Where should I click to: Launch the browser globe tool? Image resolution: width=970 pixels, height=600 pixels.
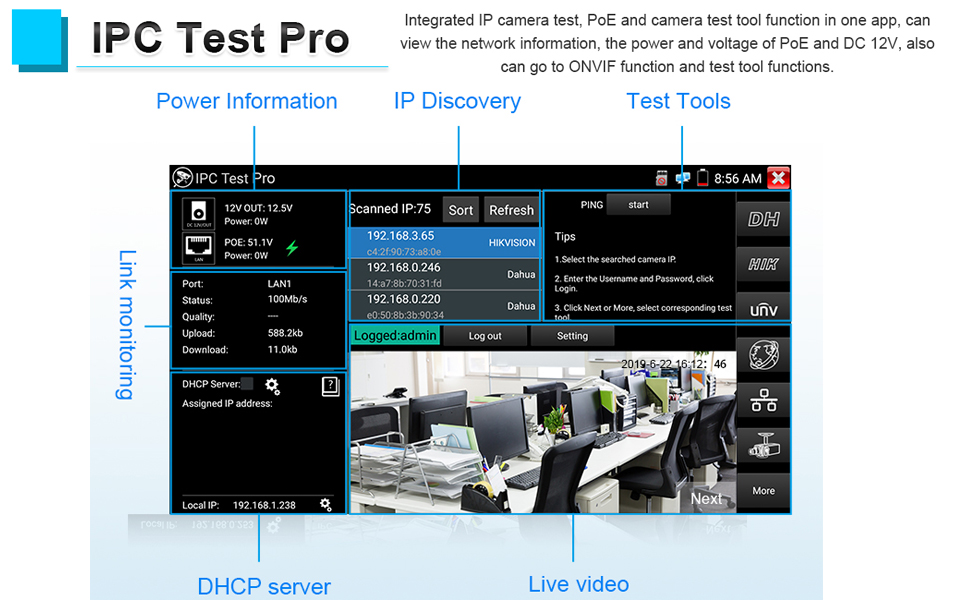(x=763, y=355)
